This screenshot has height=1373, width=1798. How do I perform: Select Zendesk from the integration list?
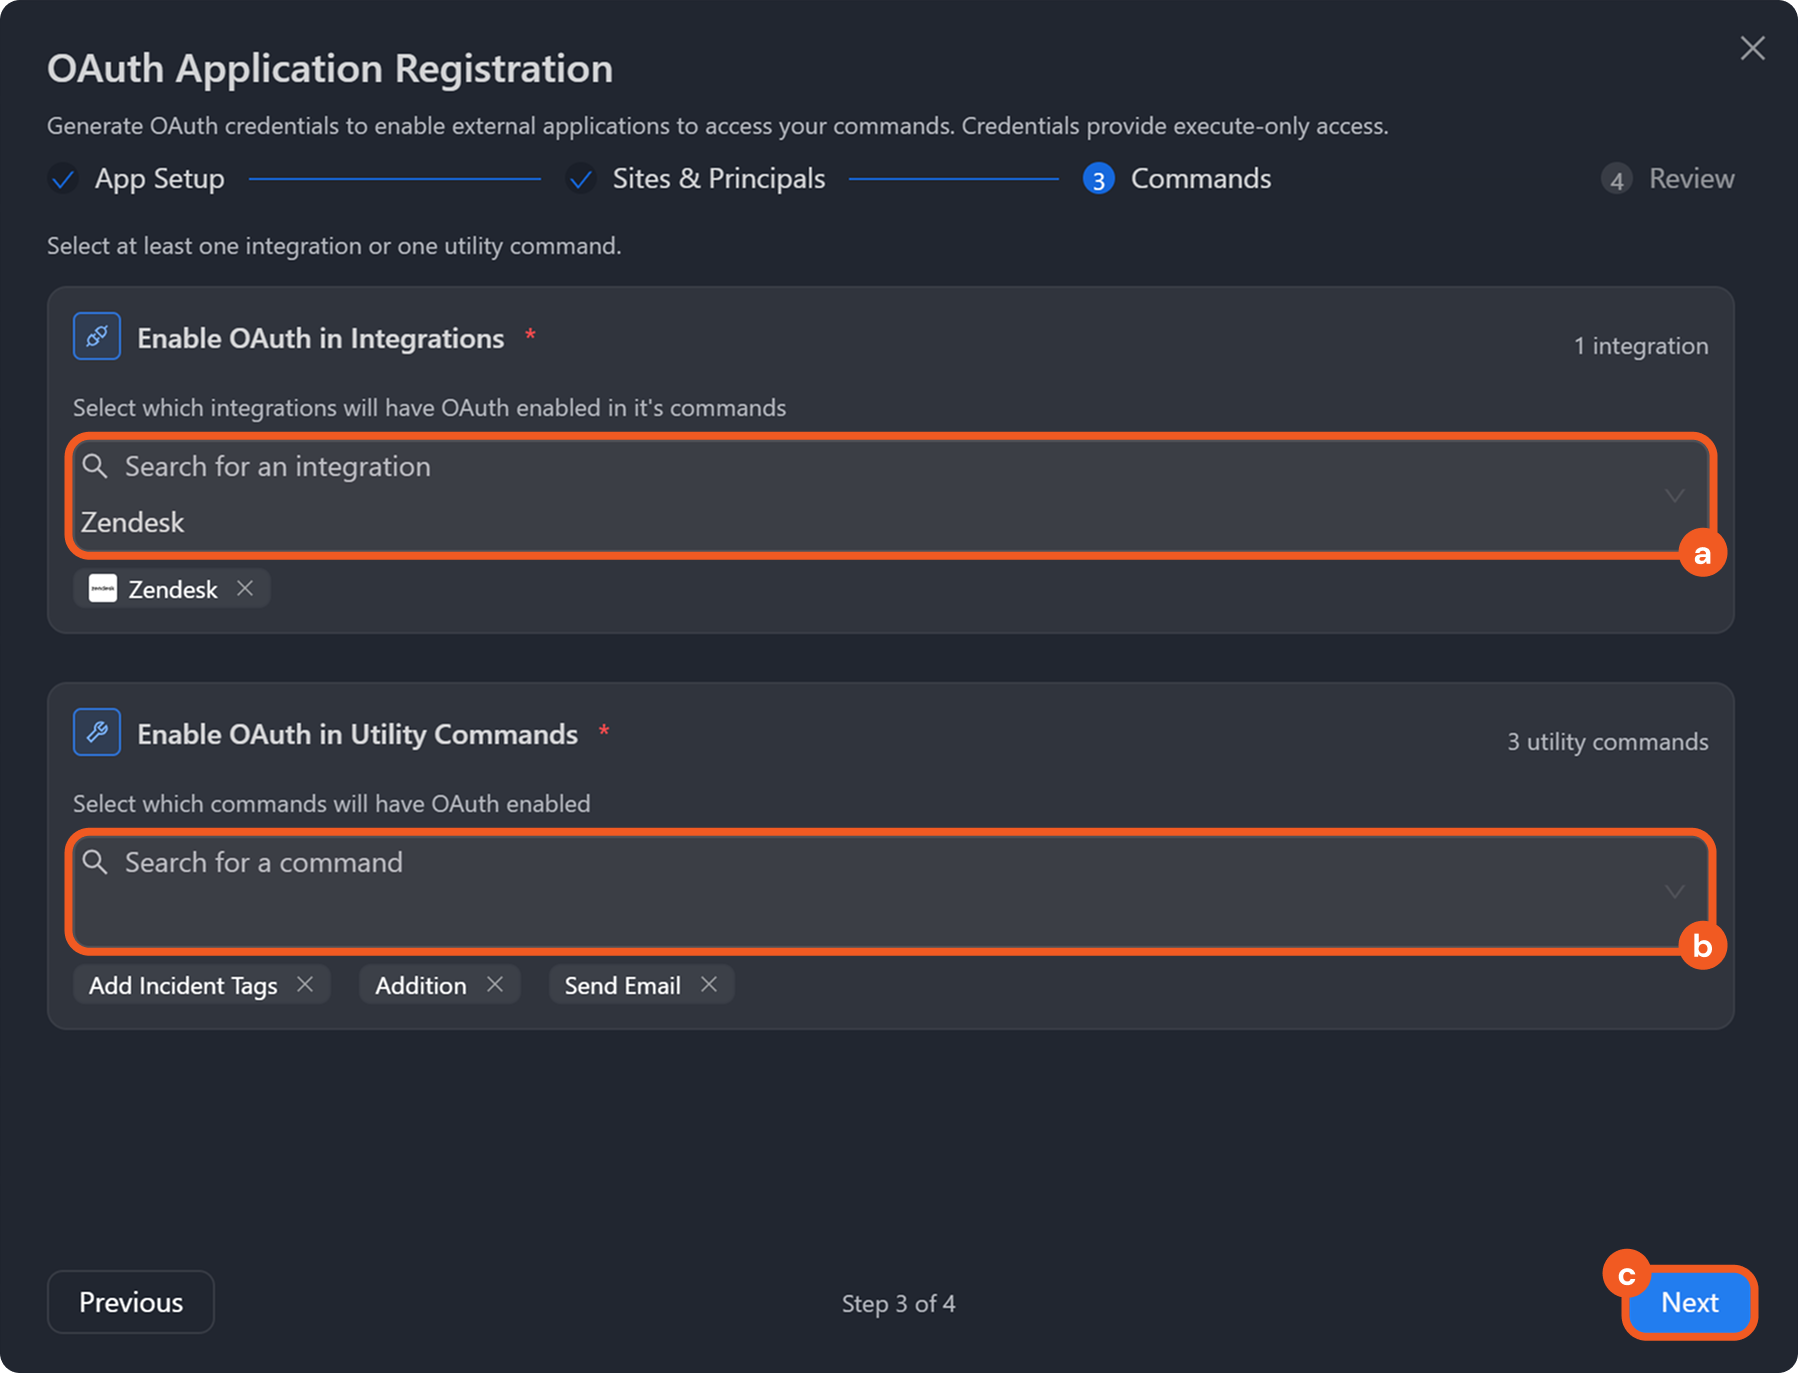point(133,522)
